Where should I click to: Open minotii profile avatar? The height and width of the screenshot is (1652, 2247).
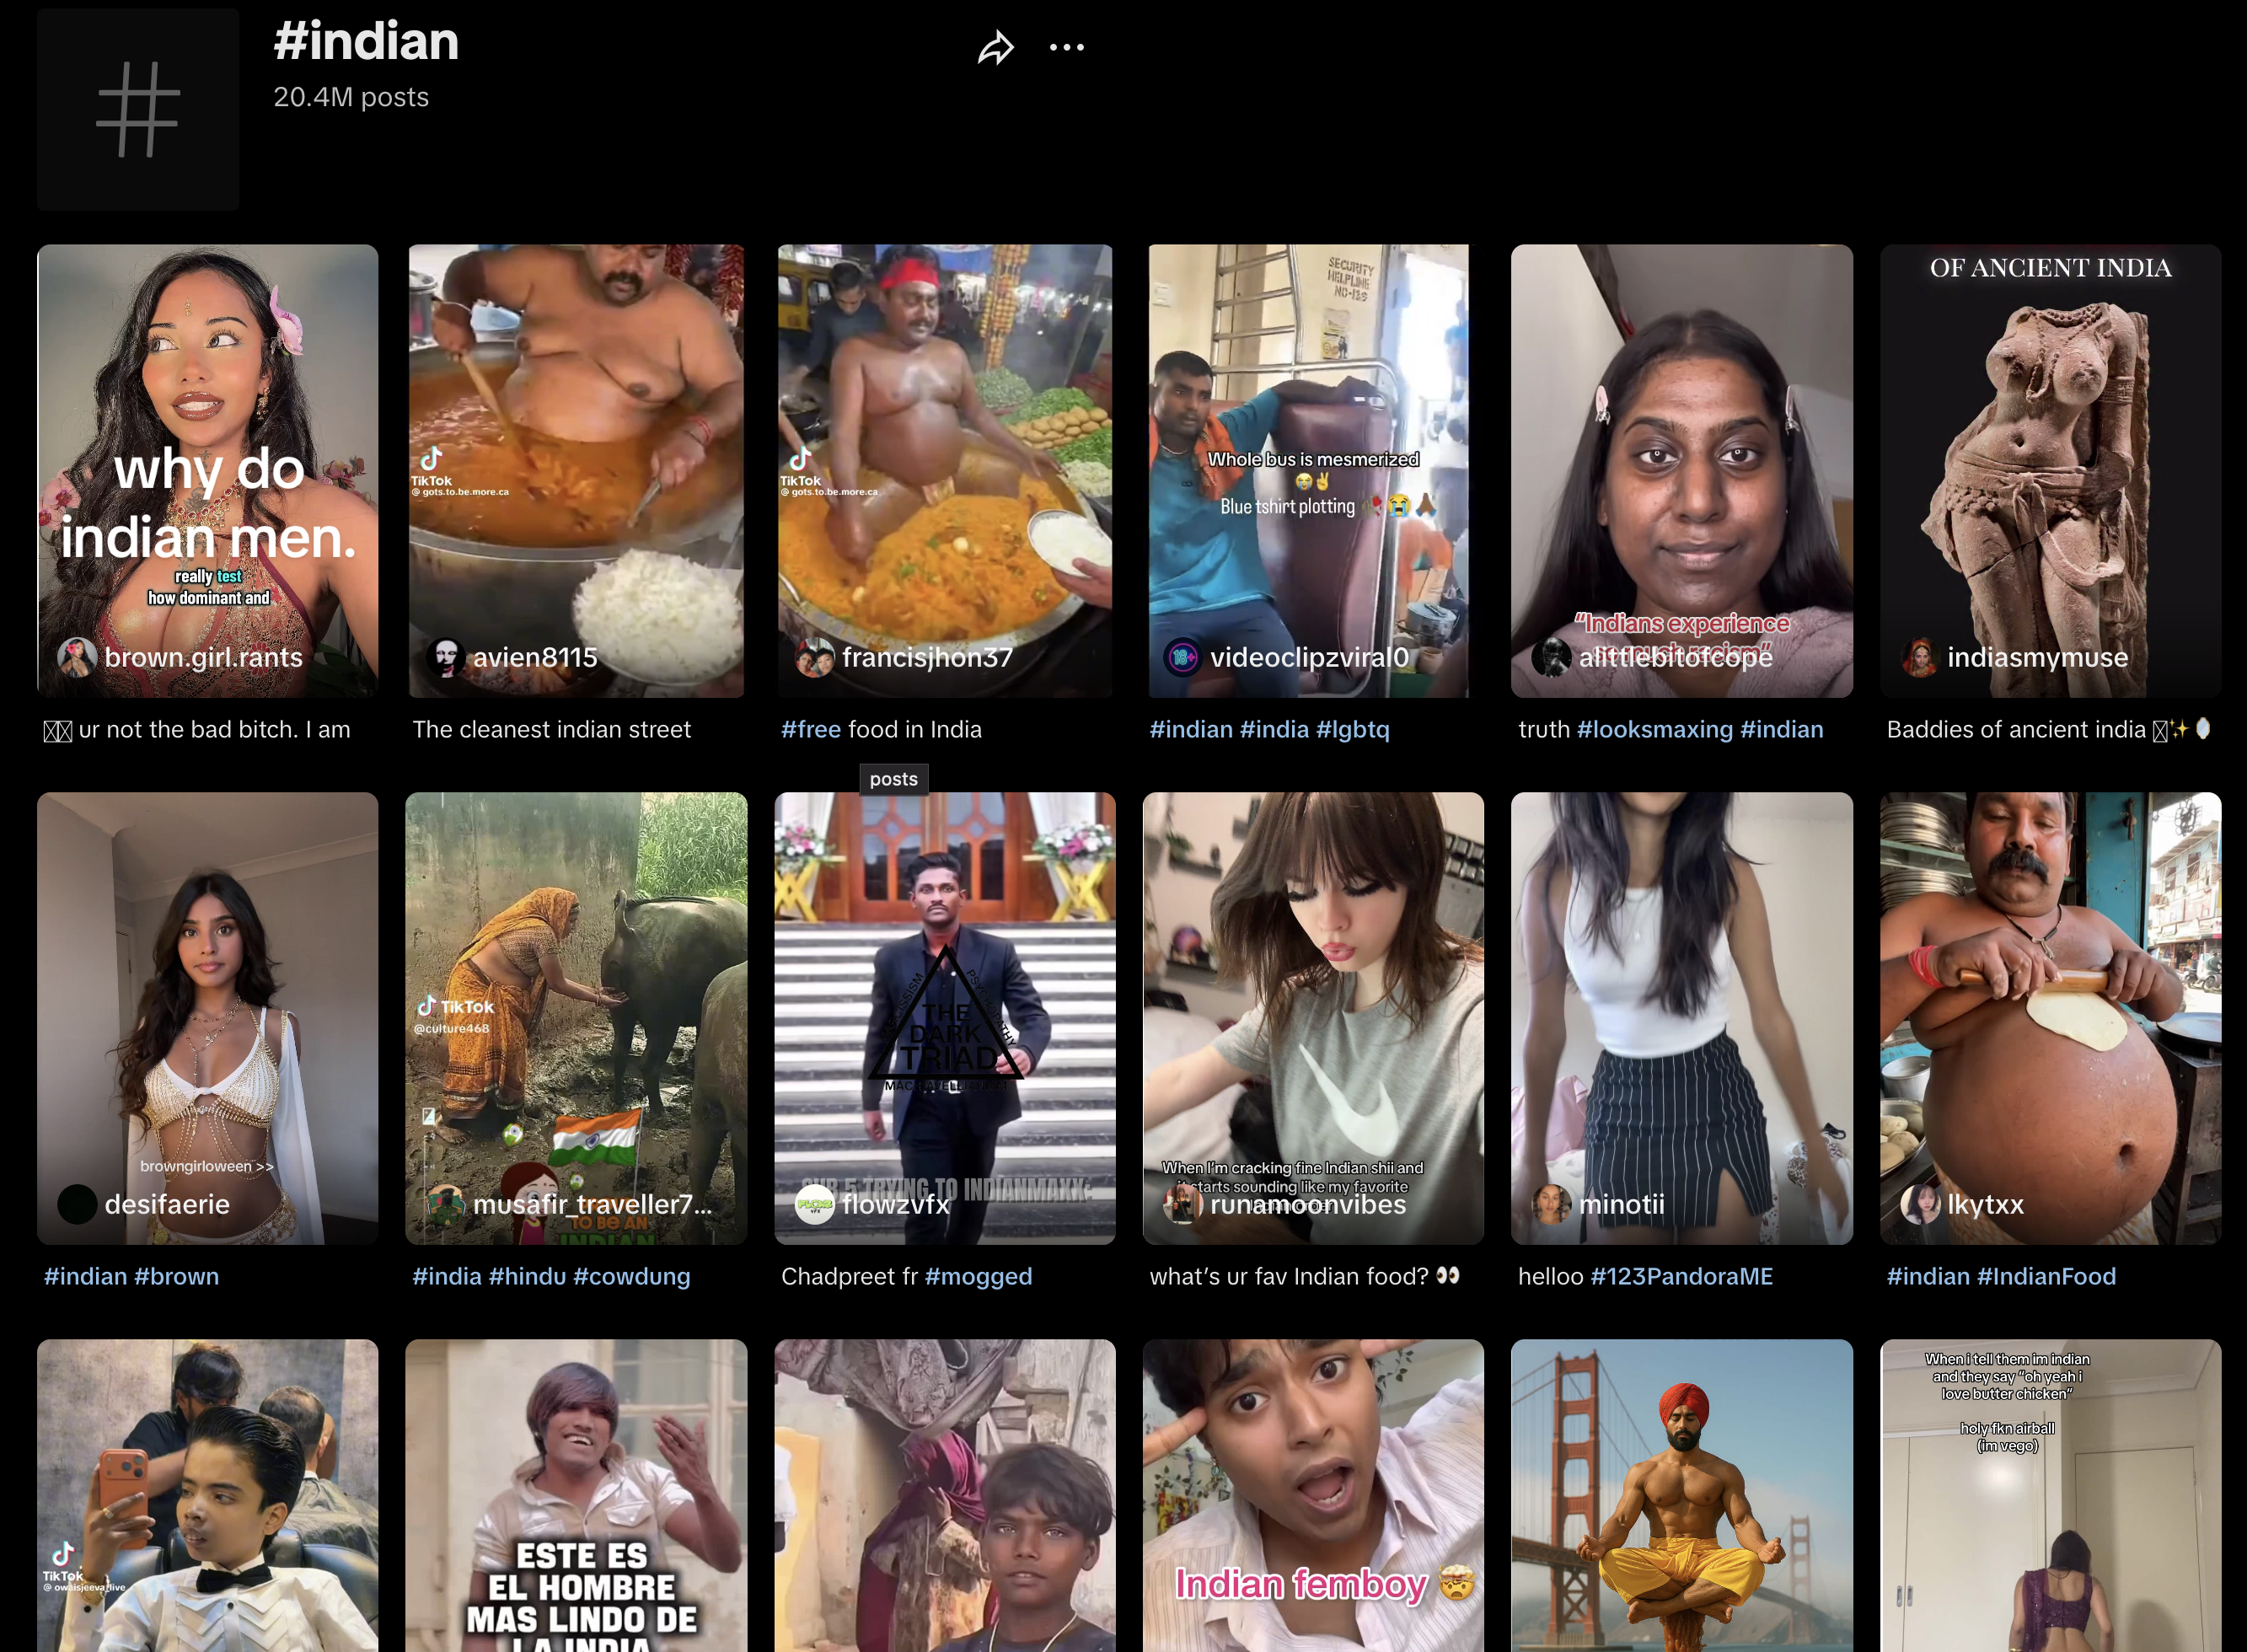(x=1552, y=1204)
